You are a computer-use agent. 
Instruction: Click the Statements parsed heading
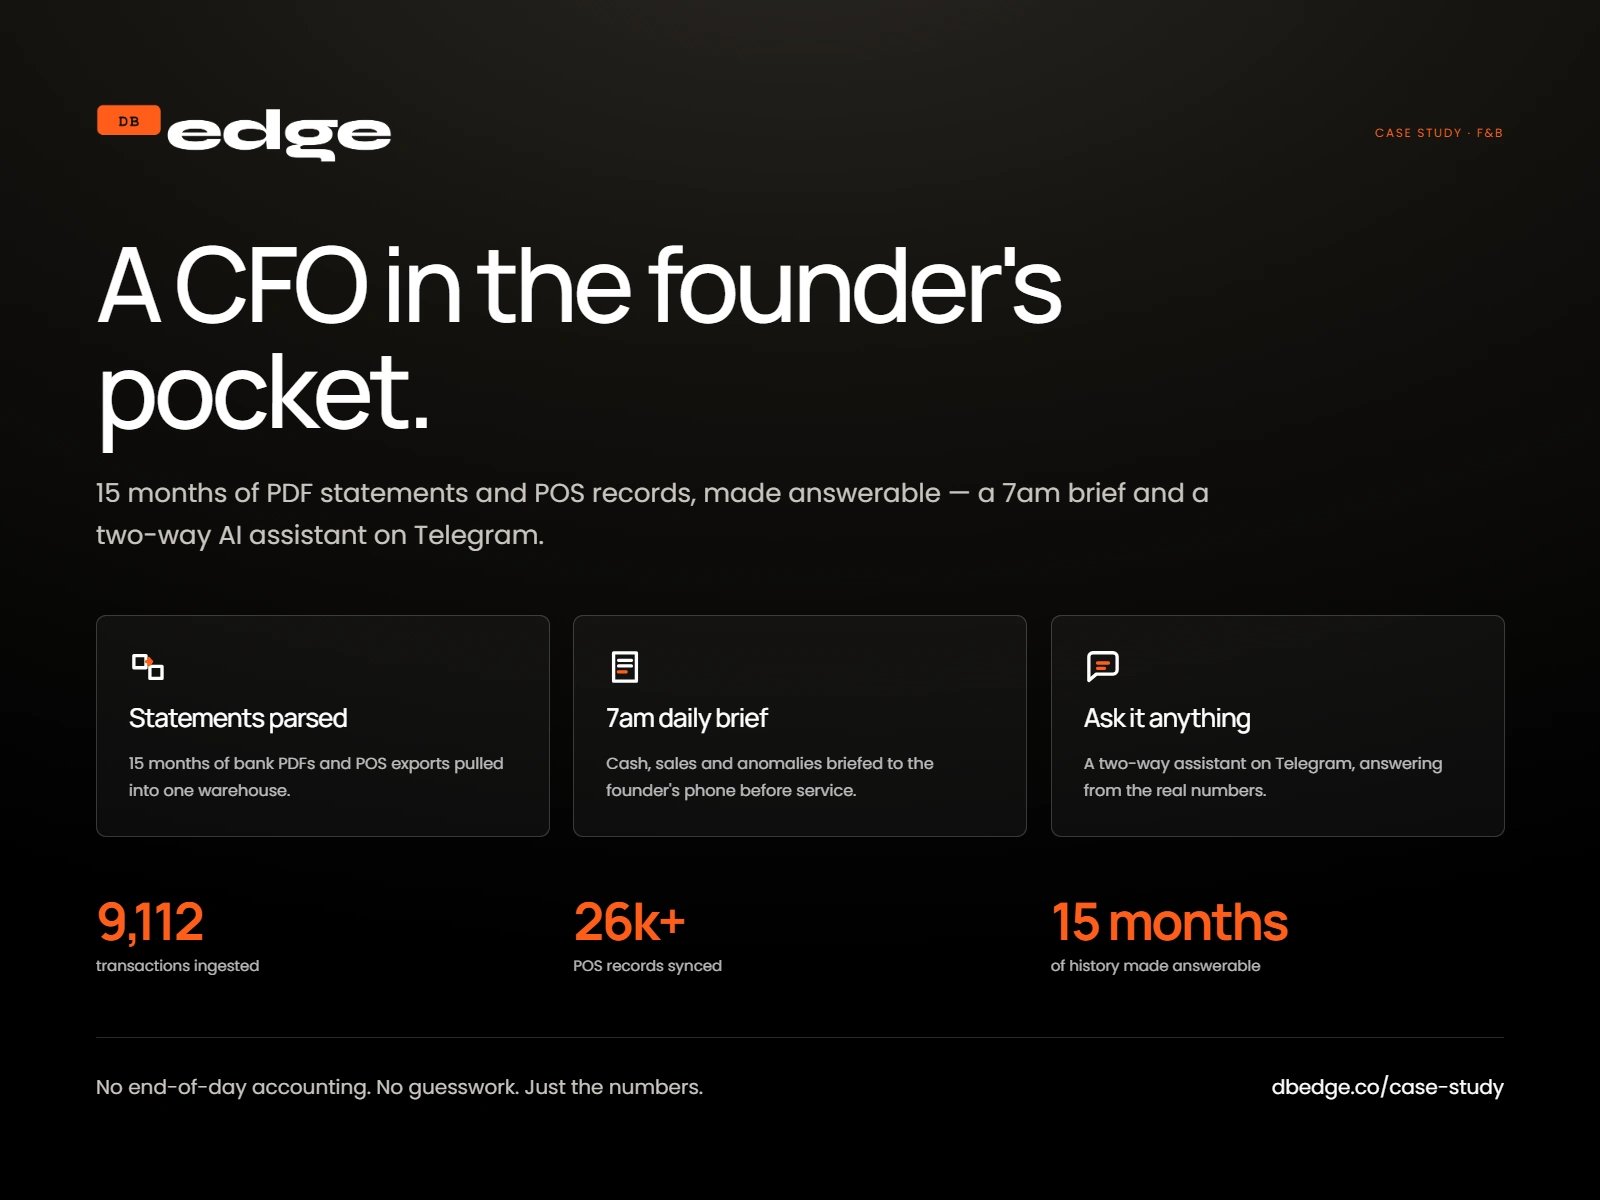click(x=238, y=718)
